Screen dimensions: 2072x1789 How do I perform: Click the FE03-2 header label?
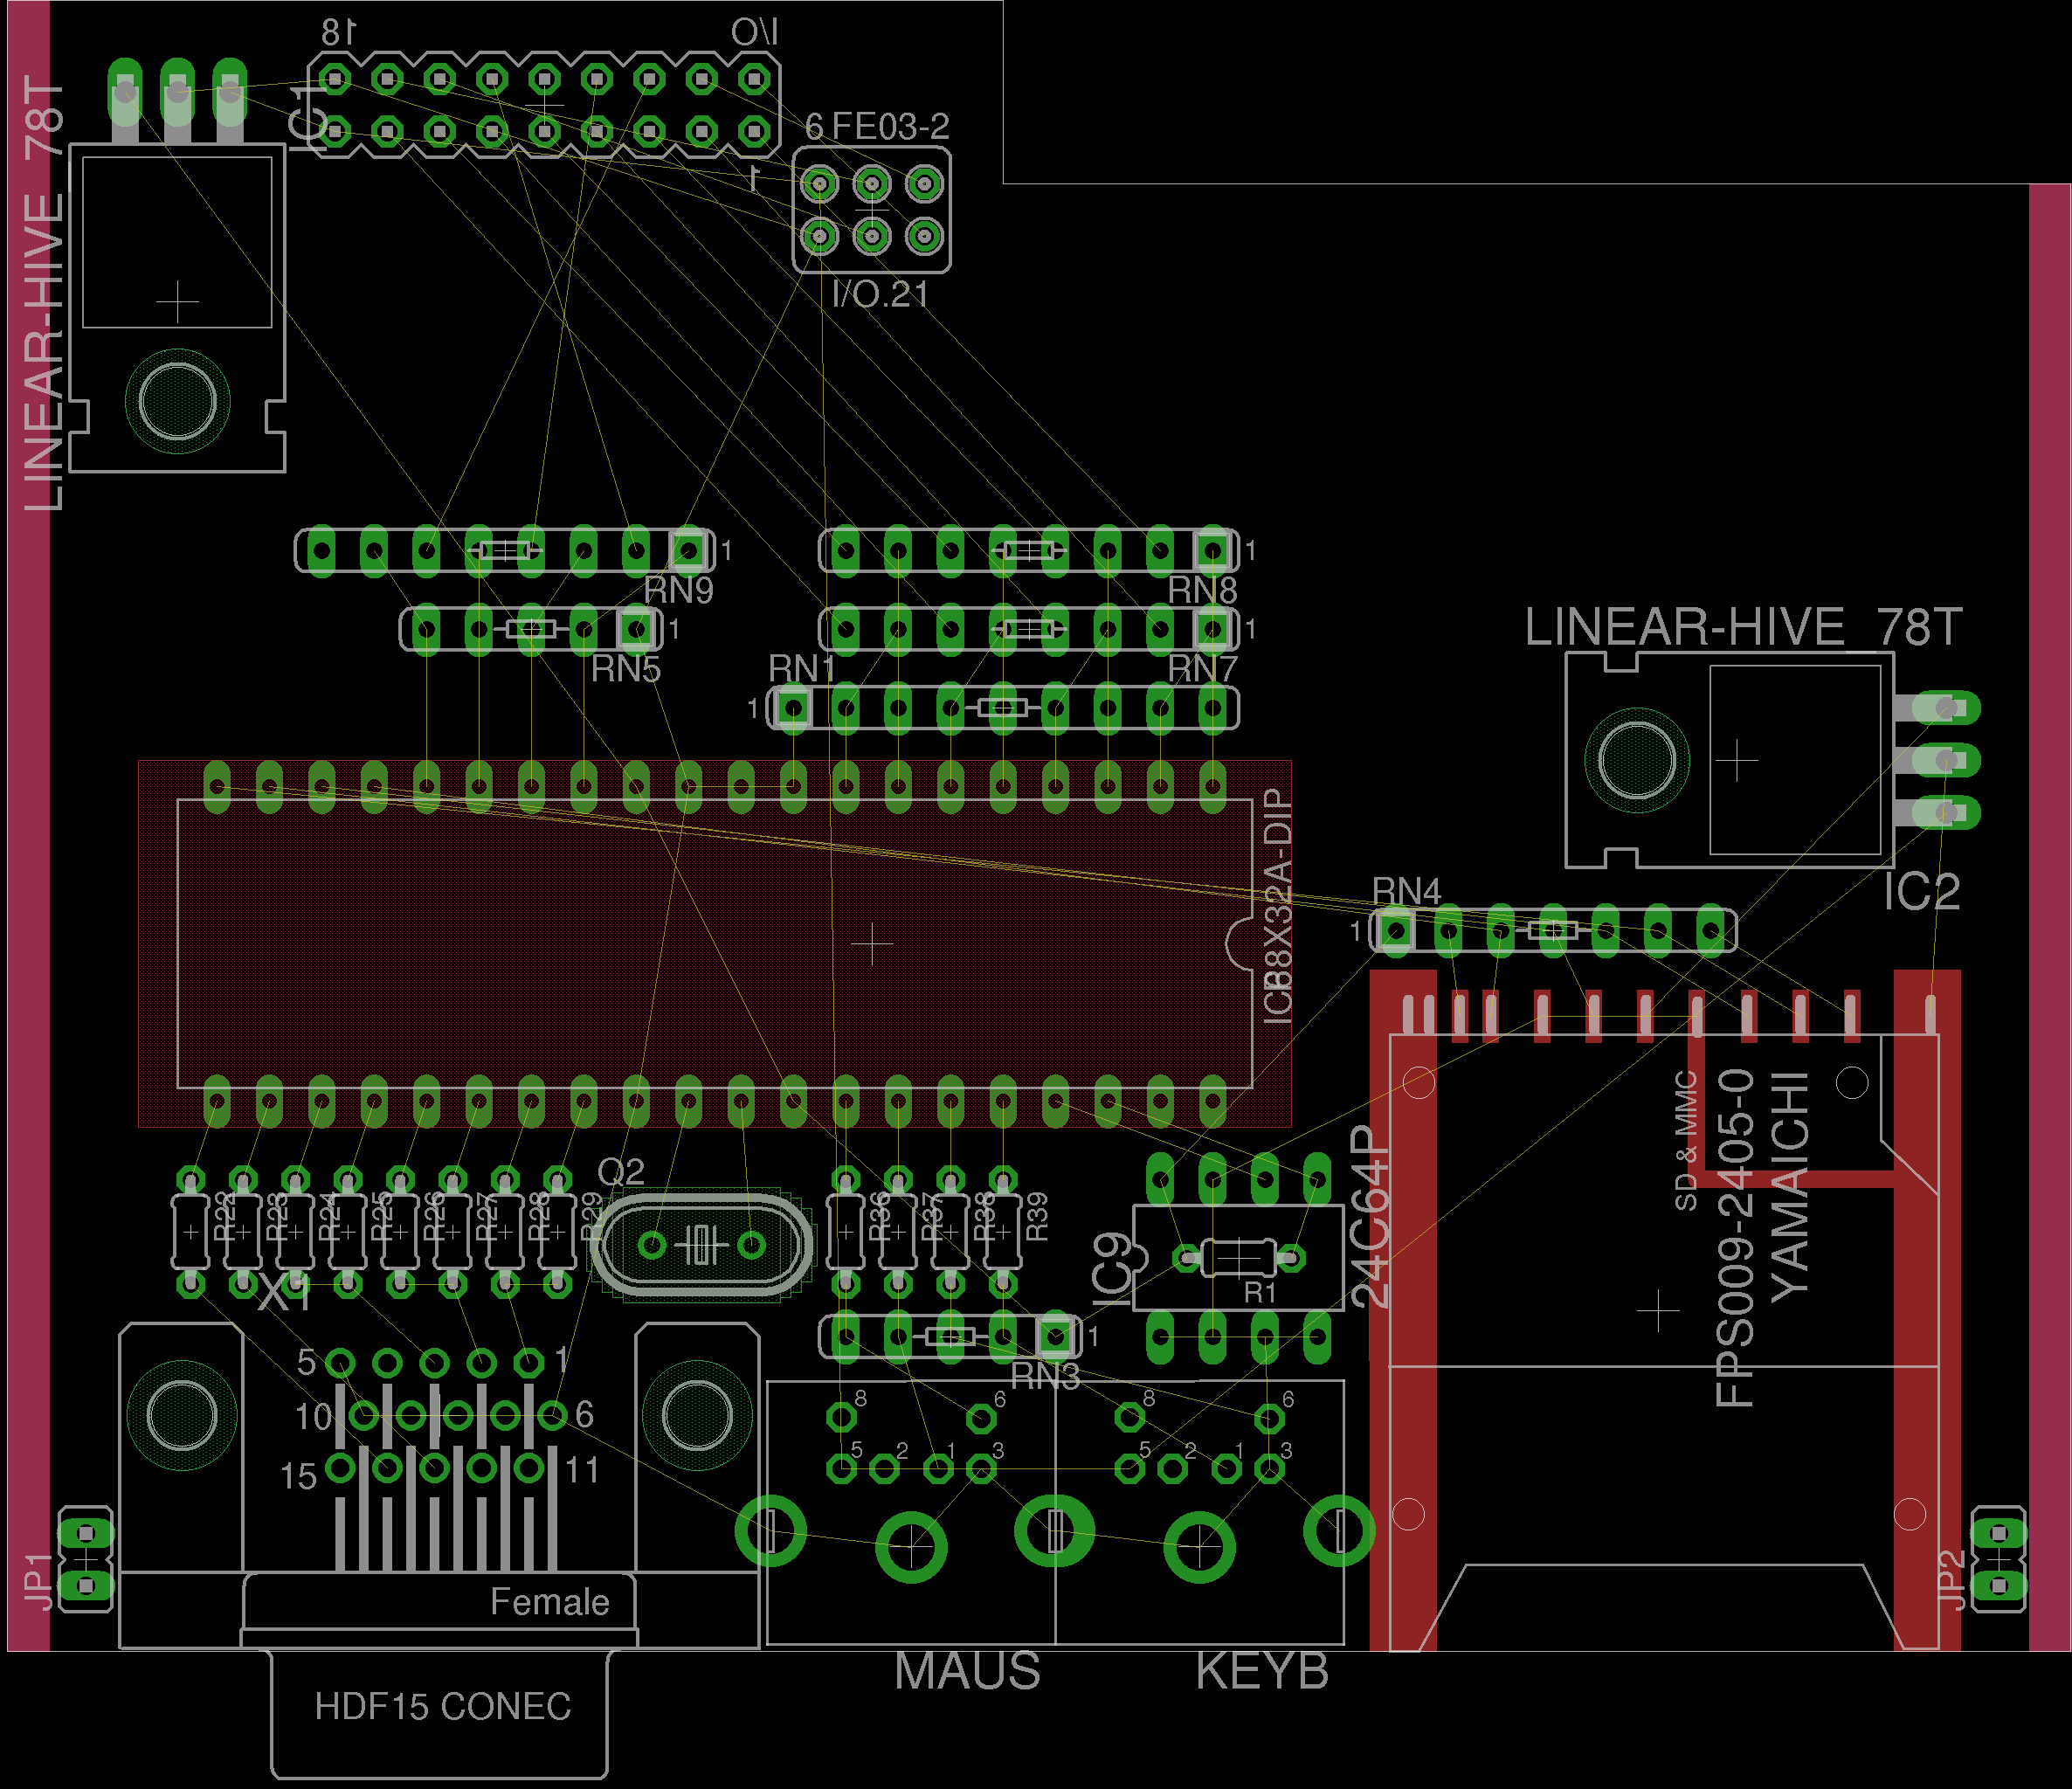tap(890, 127)
